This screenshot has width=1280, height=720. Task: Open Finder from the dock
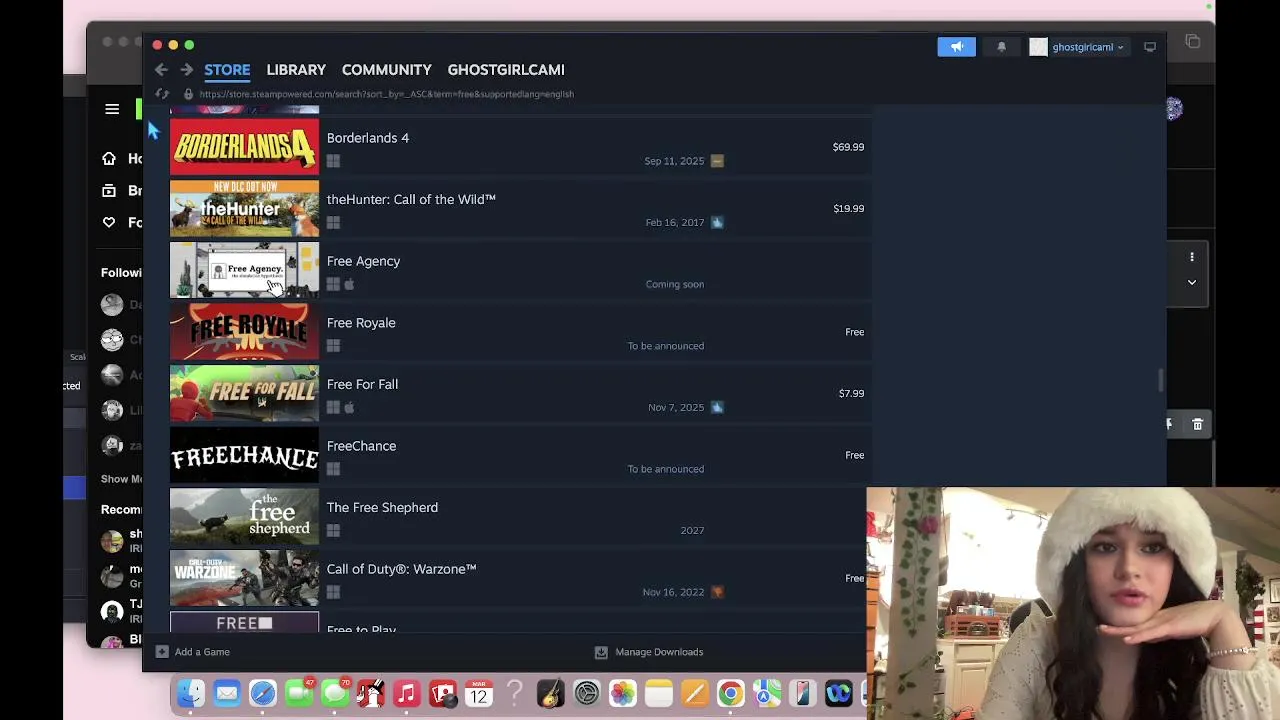[191, 693]
